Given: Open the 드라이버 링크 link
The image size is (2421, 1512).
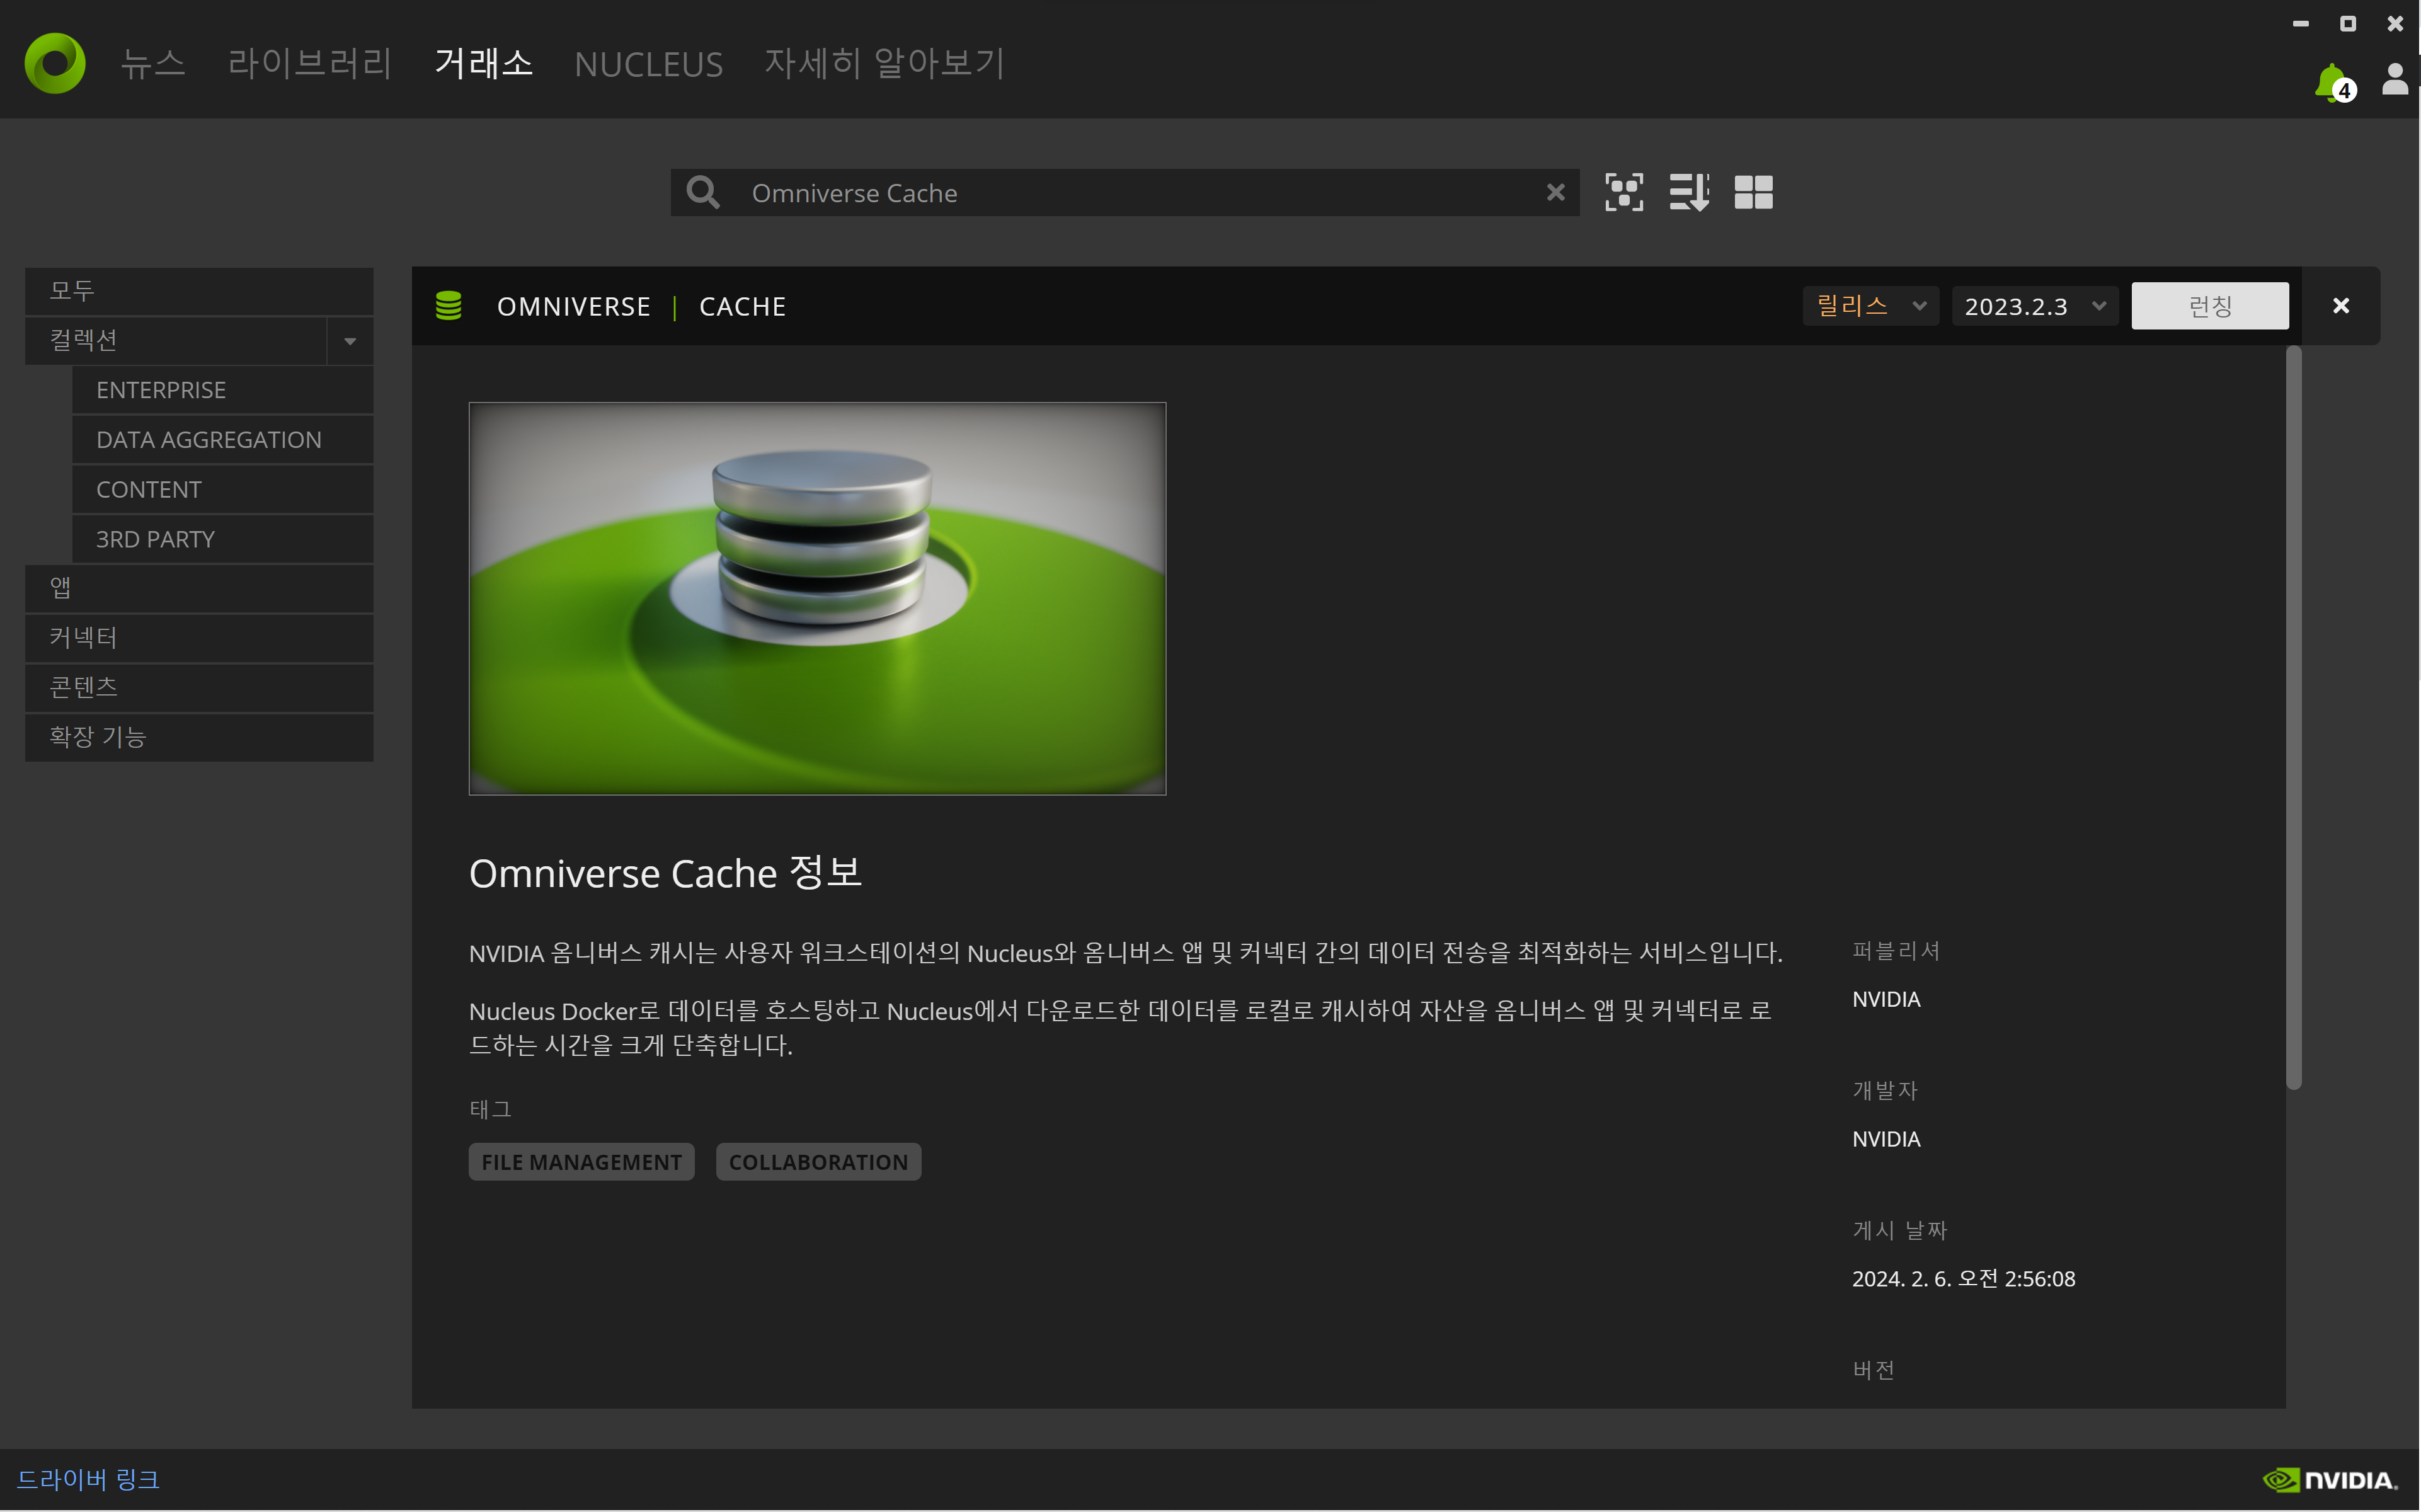Looking at the screenshot, I should click(88, 1479).
